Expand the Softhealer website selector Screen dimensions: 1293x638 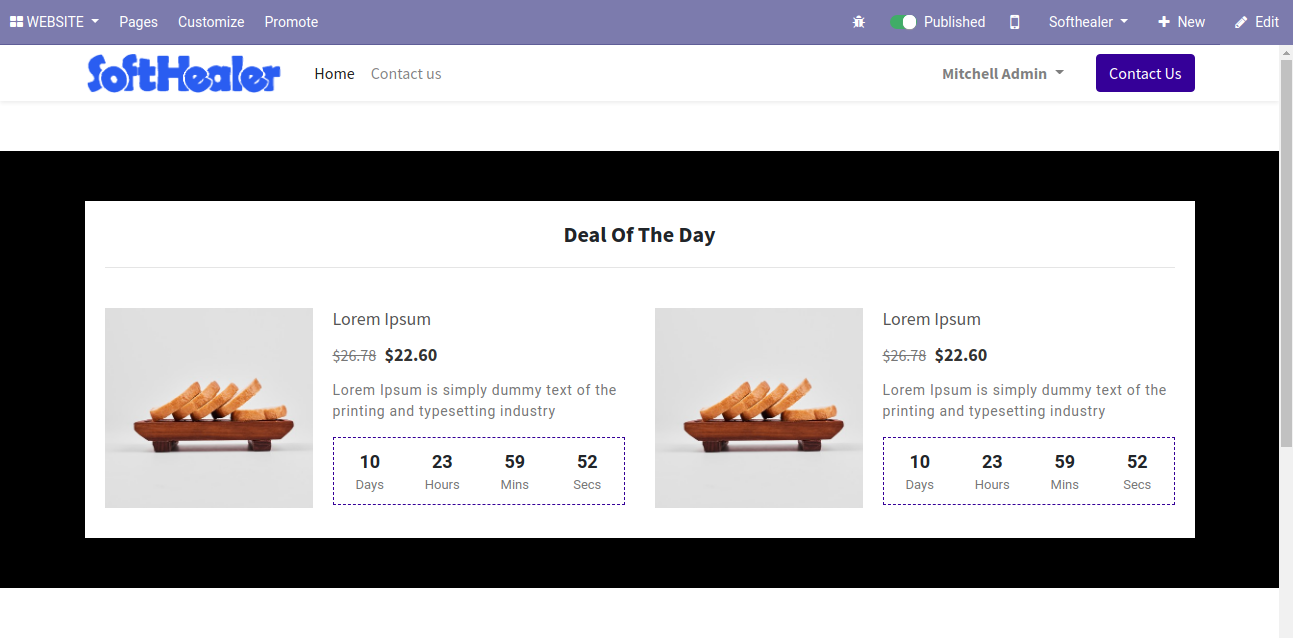point(1088,22)
